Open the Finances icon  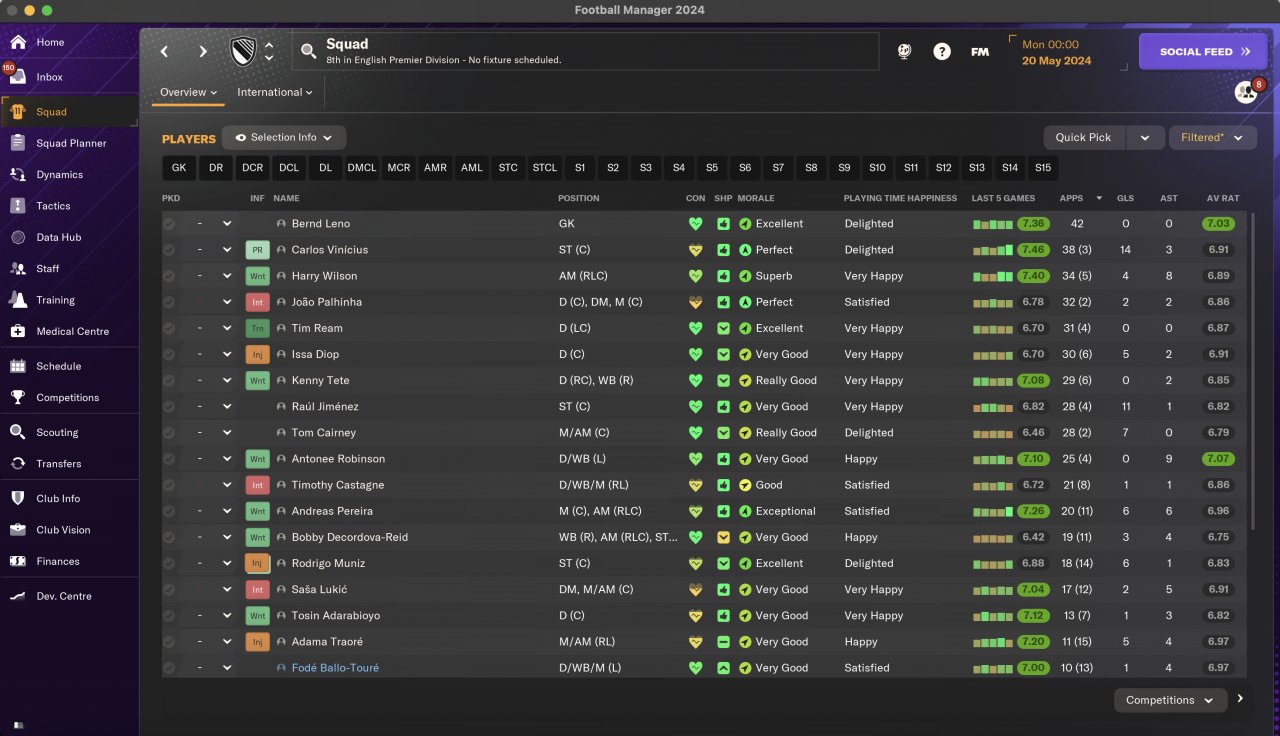click(18, 561)
